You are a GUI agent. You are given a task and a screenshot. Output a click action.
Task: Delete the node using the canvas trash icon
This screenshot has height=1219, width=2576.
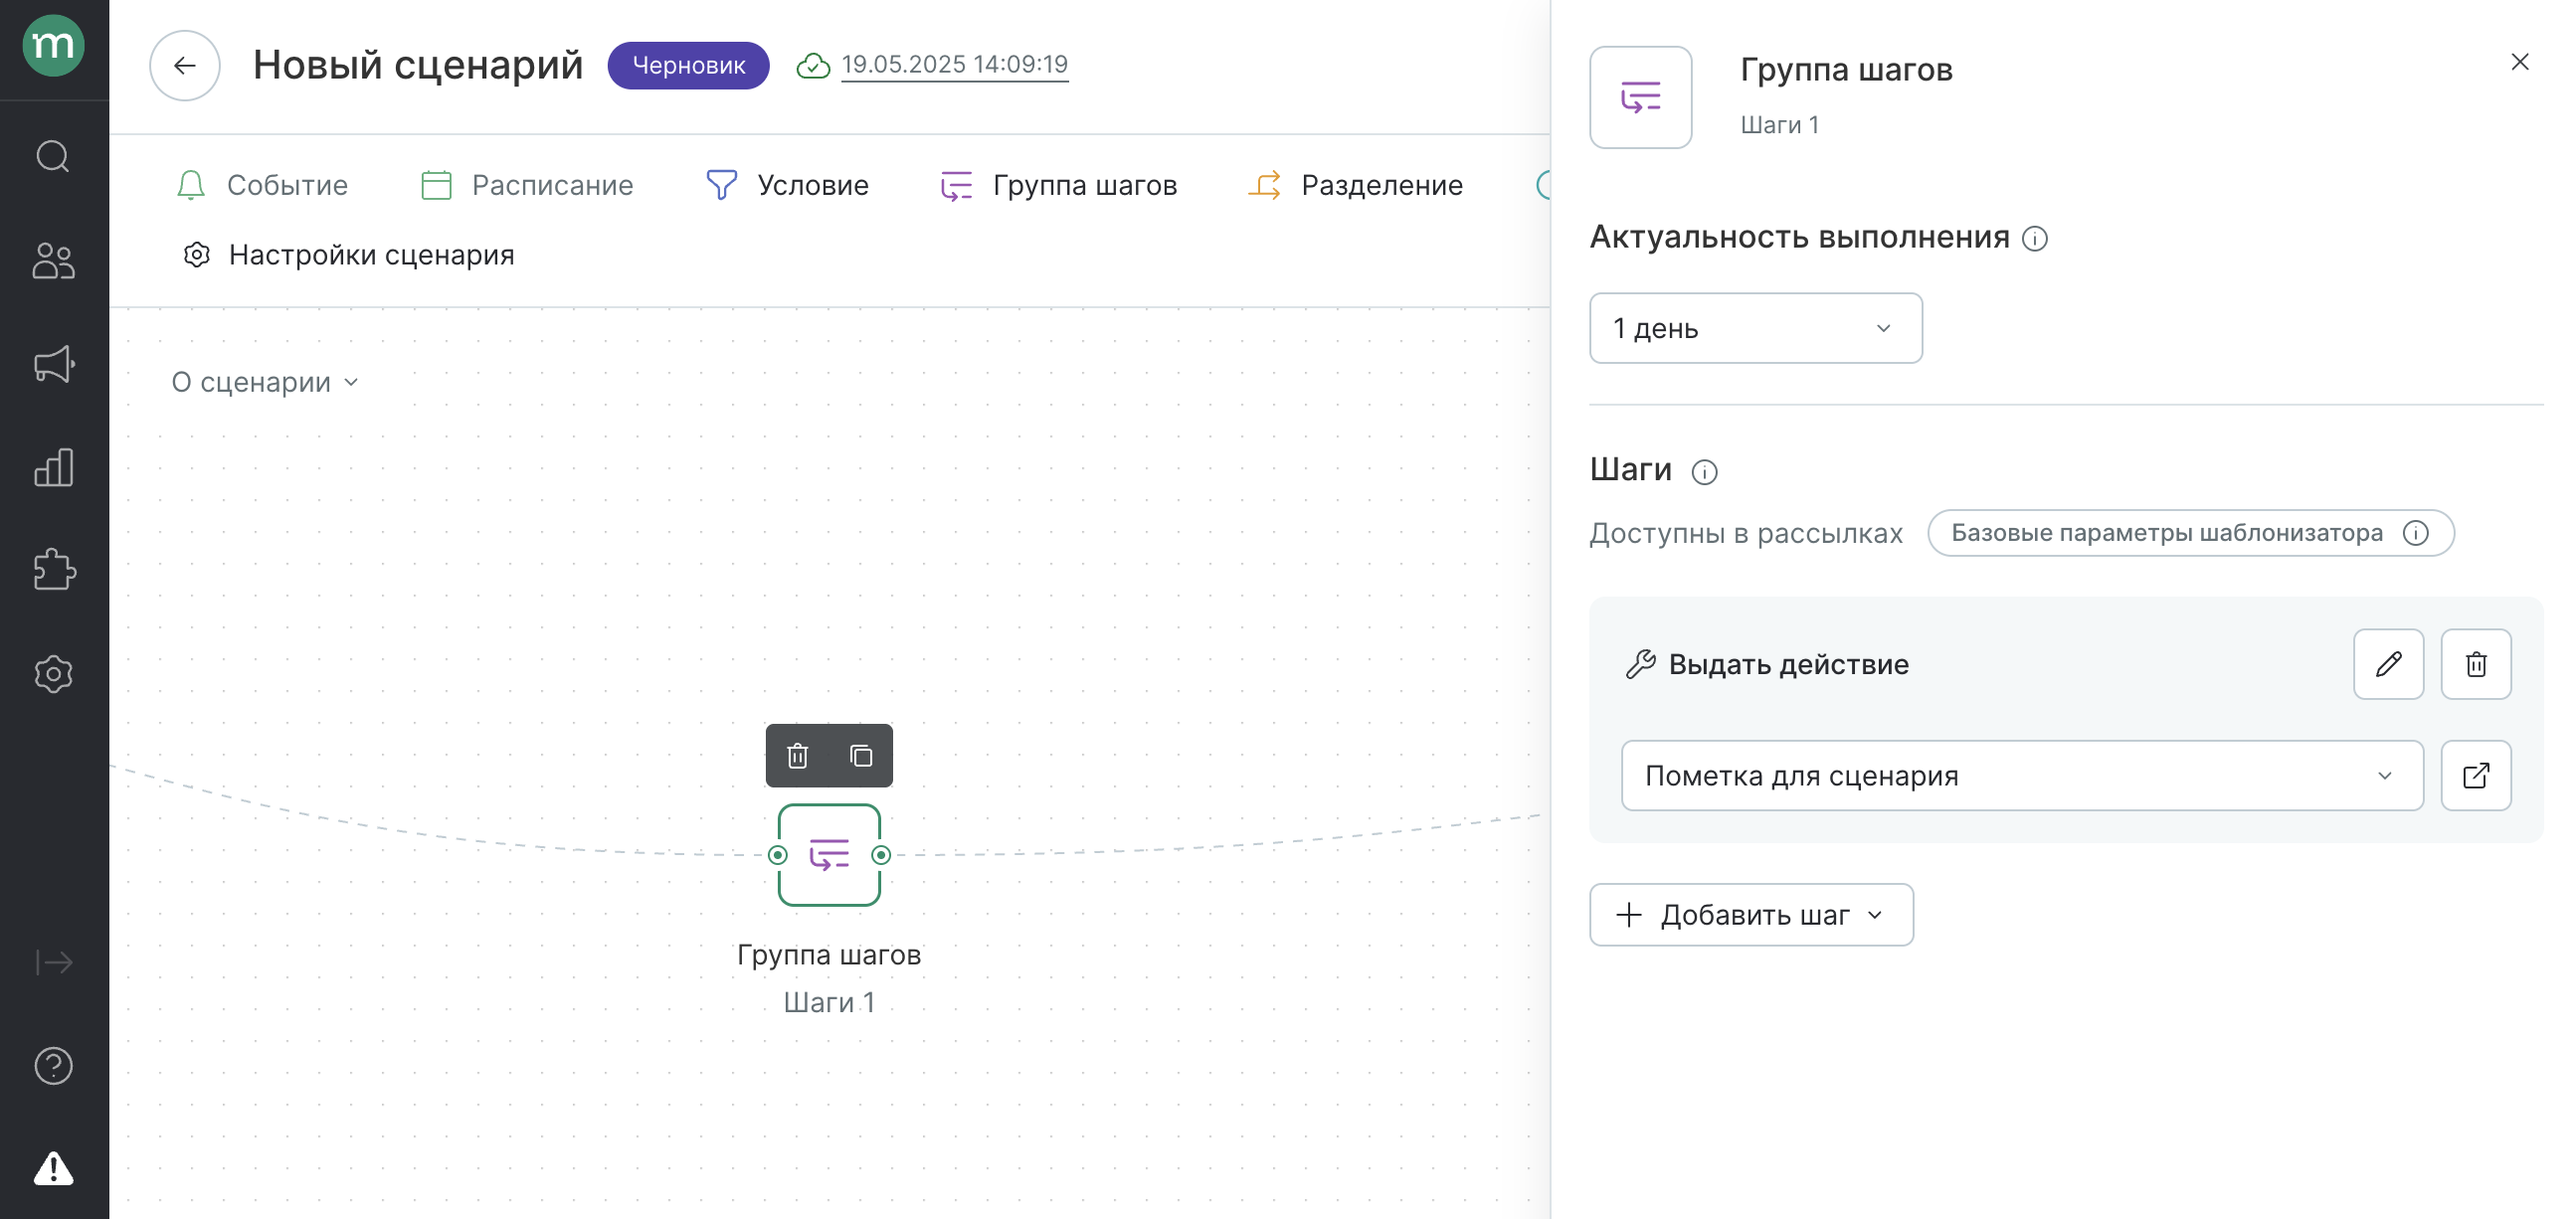[797, 756]
